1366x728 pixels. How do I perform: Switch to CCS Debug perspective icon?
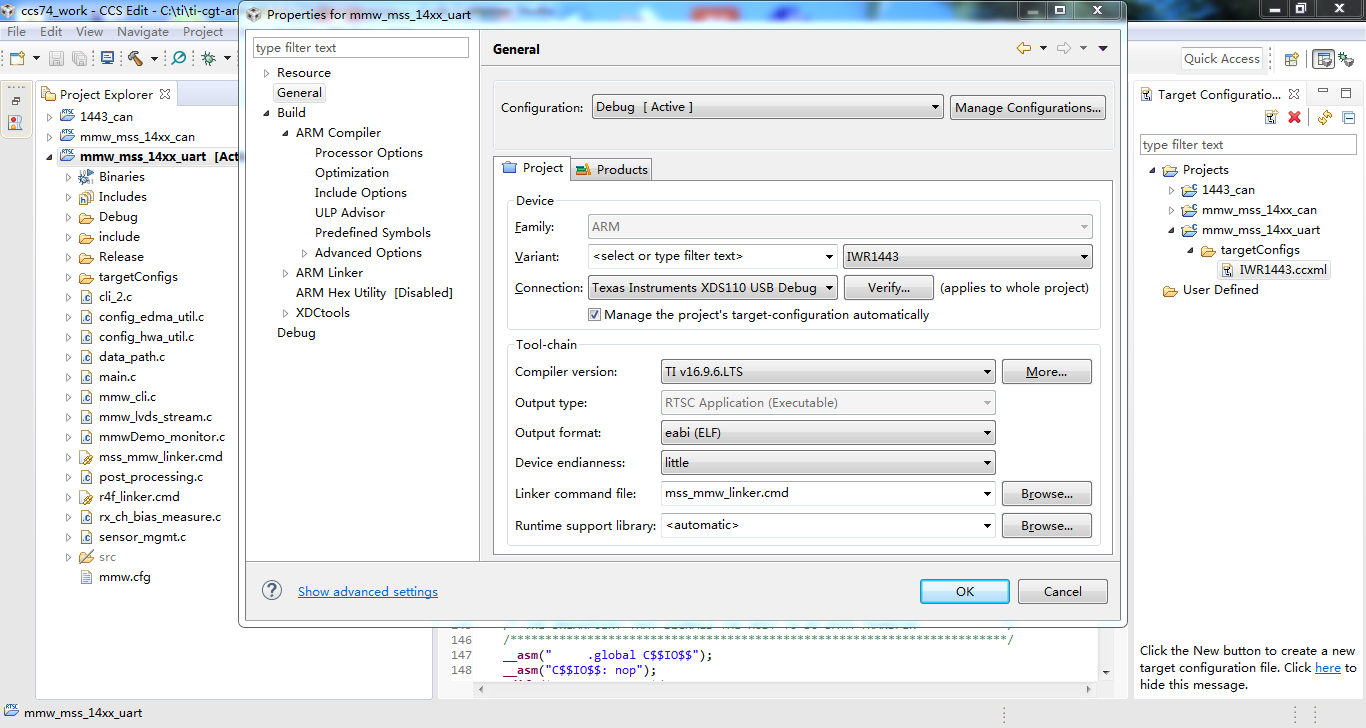click(1346, 59)
